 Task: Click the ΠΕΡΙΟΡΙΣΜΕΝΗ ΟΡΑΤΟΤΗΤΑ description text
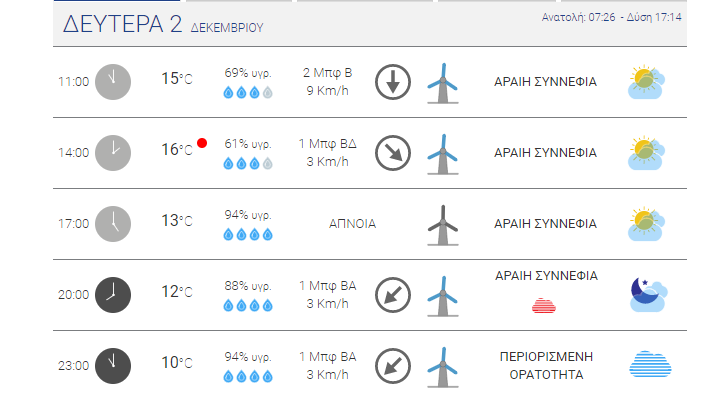[546, 366]
